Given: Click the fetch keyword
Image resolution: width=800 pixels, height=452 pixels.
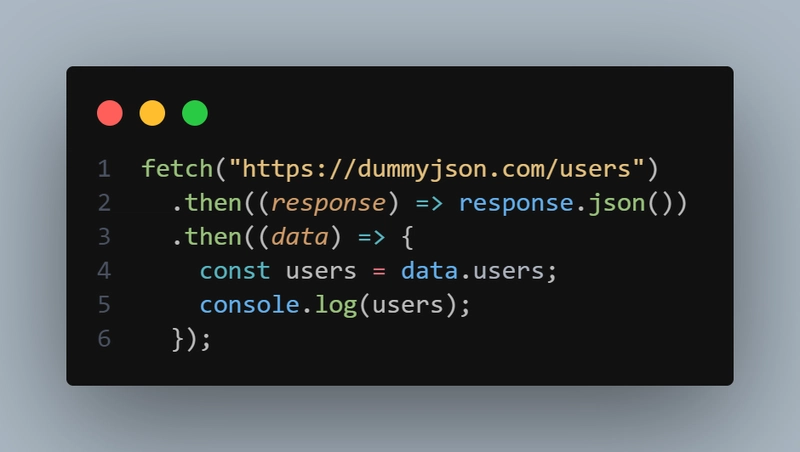Looking at the screenshot, I should pos(177,169).
